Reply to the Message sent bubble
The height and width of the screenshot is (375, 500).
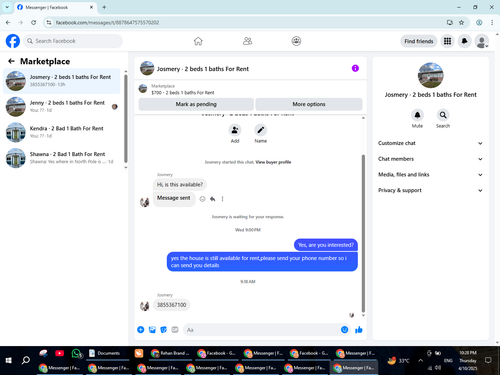point(213,199)
